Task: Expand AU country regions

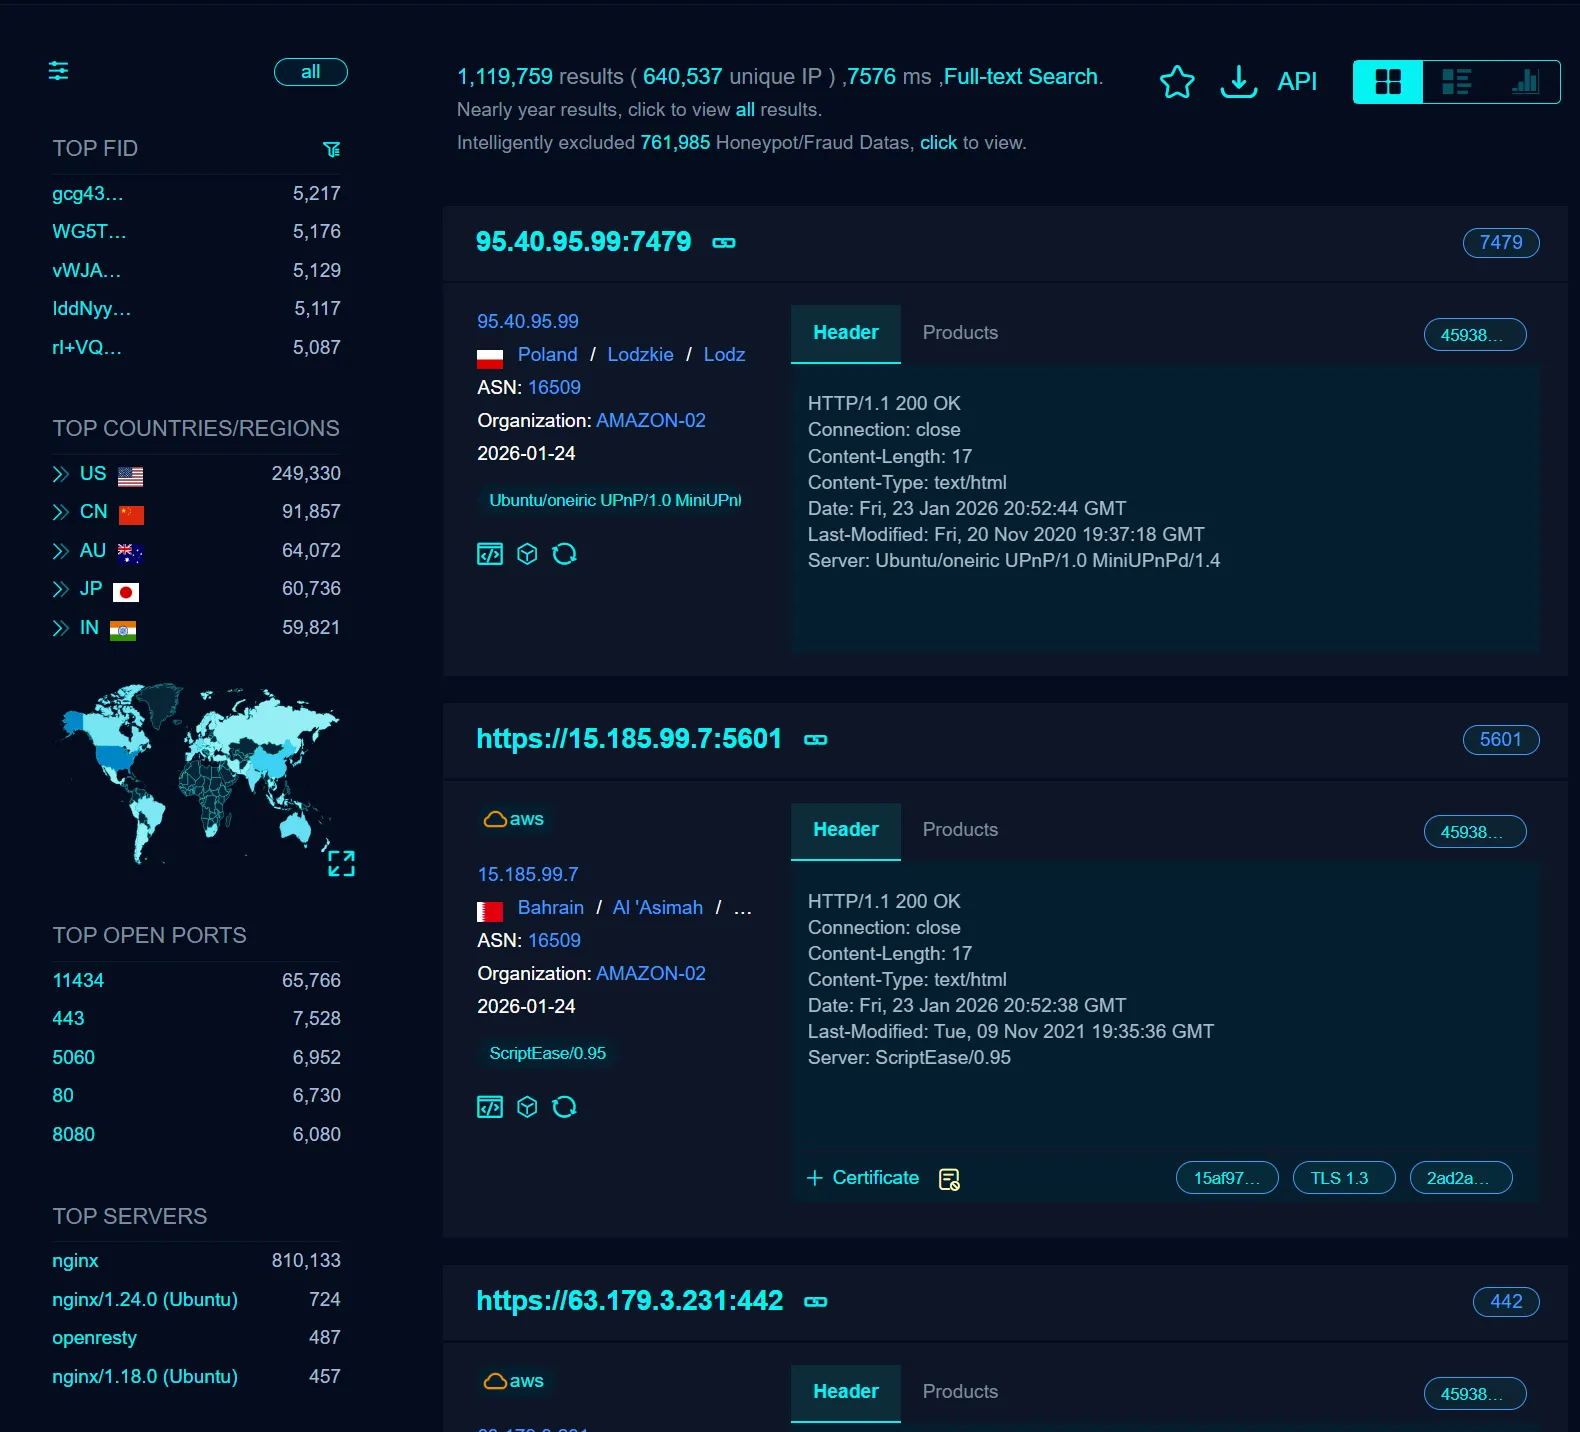Action: [x=61, y=551]
